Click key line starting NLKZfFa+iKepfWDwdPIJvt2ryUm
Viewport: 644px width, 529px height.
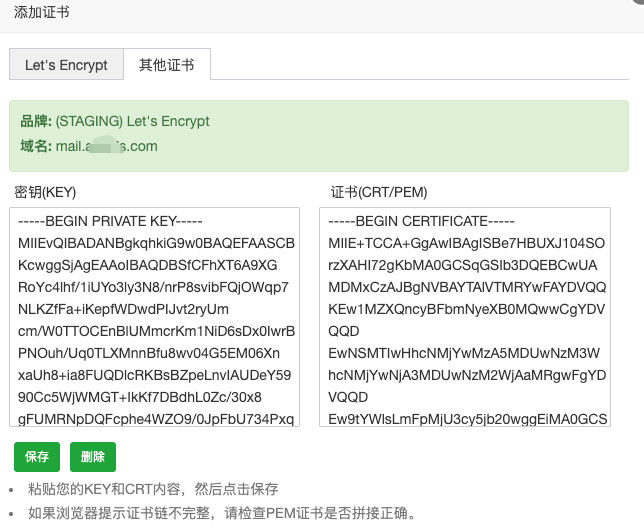(123, 309)
